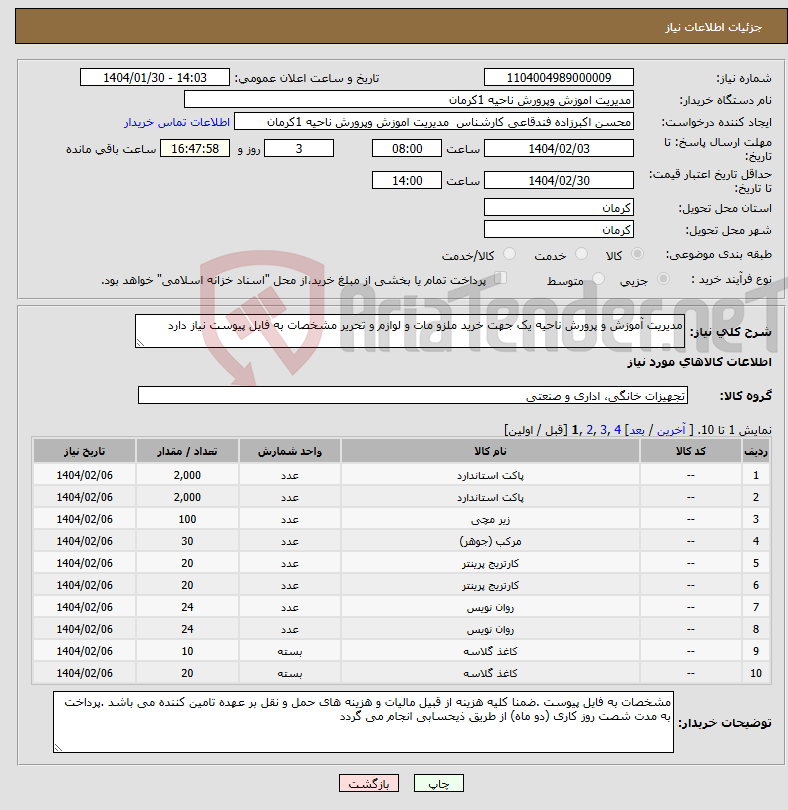Select row 6 item کارتریج پرینتر
788x810 pixels.
tap(490, 585)
